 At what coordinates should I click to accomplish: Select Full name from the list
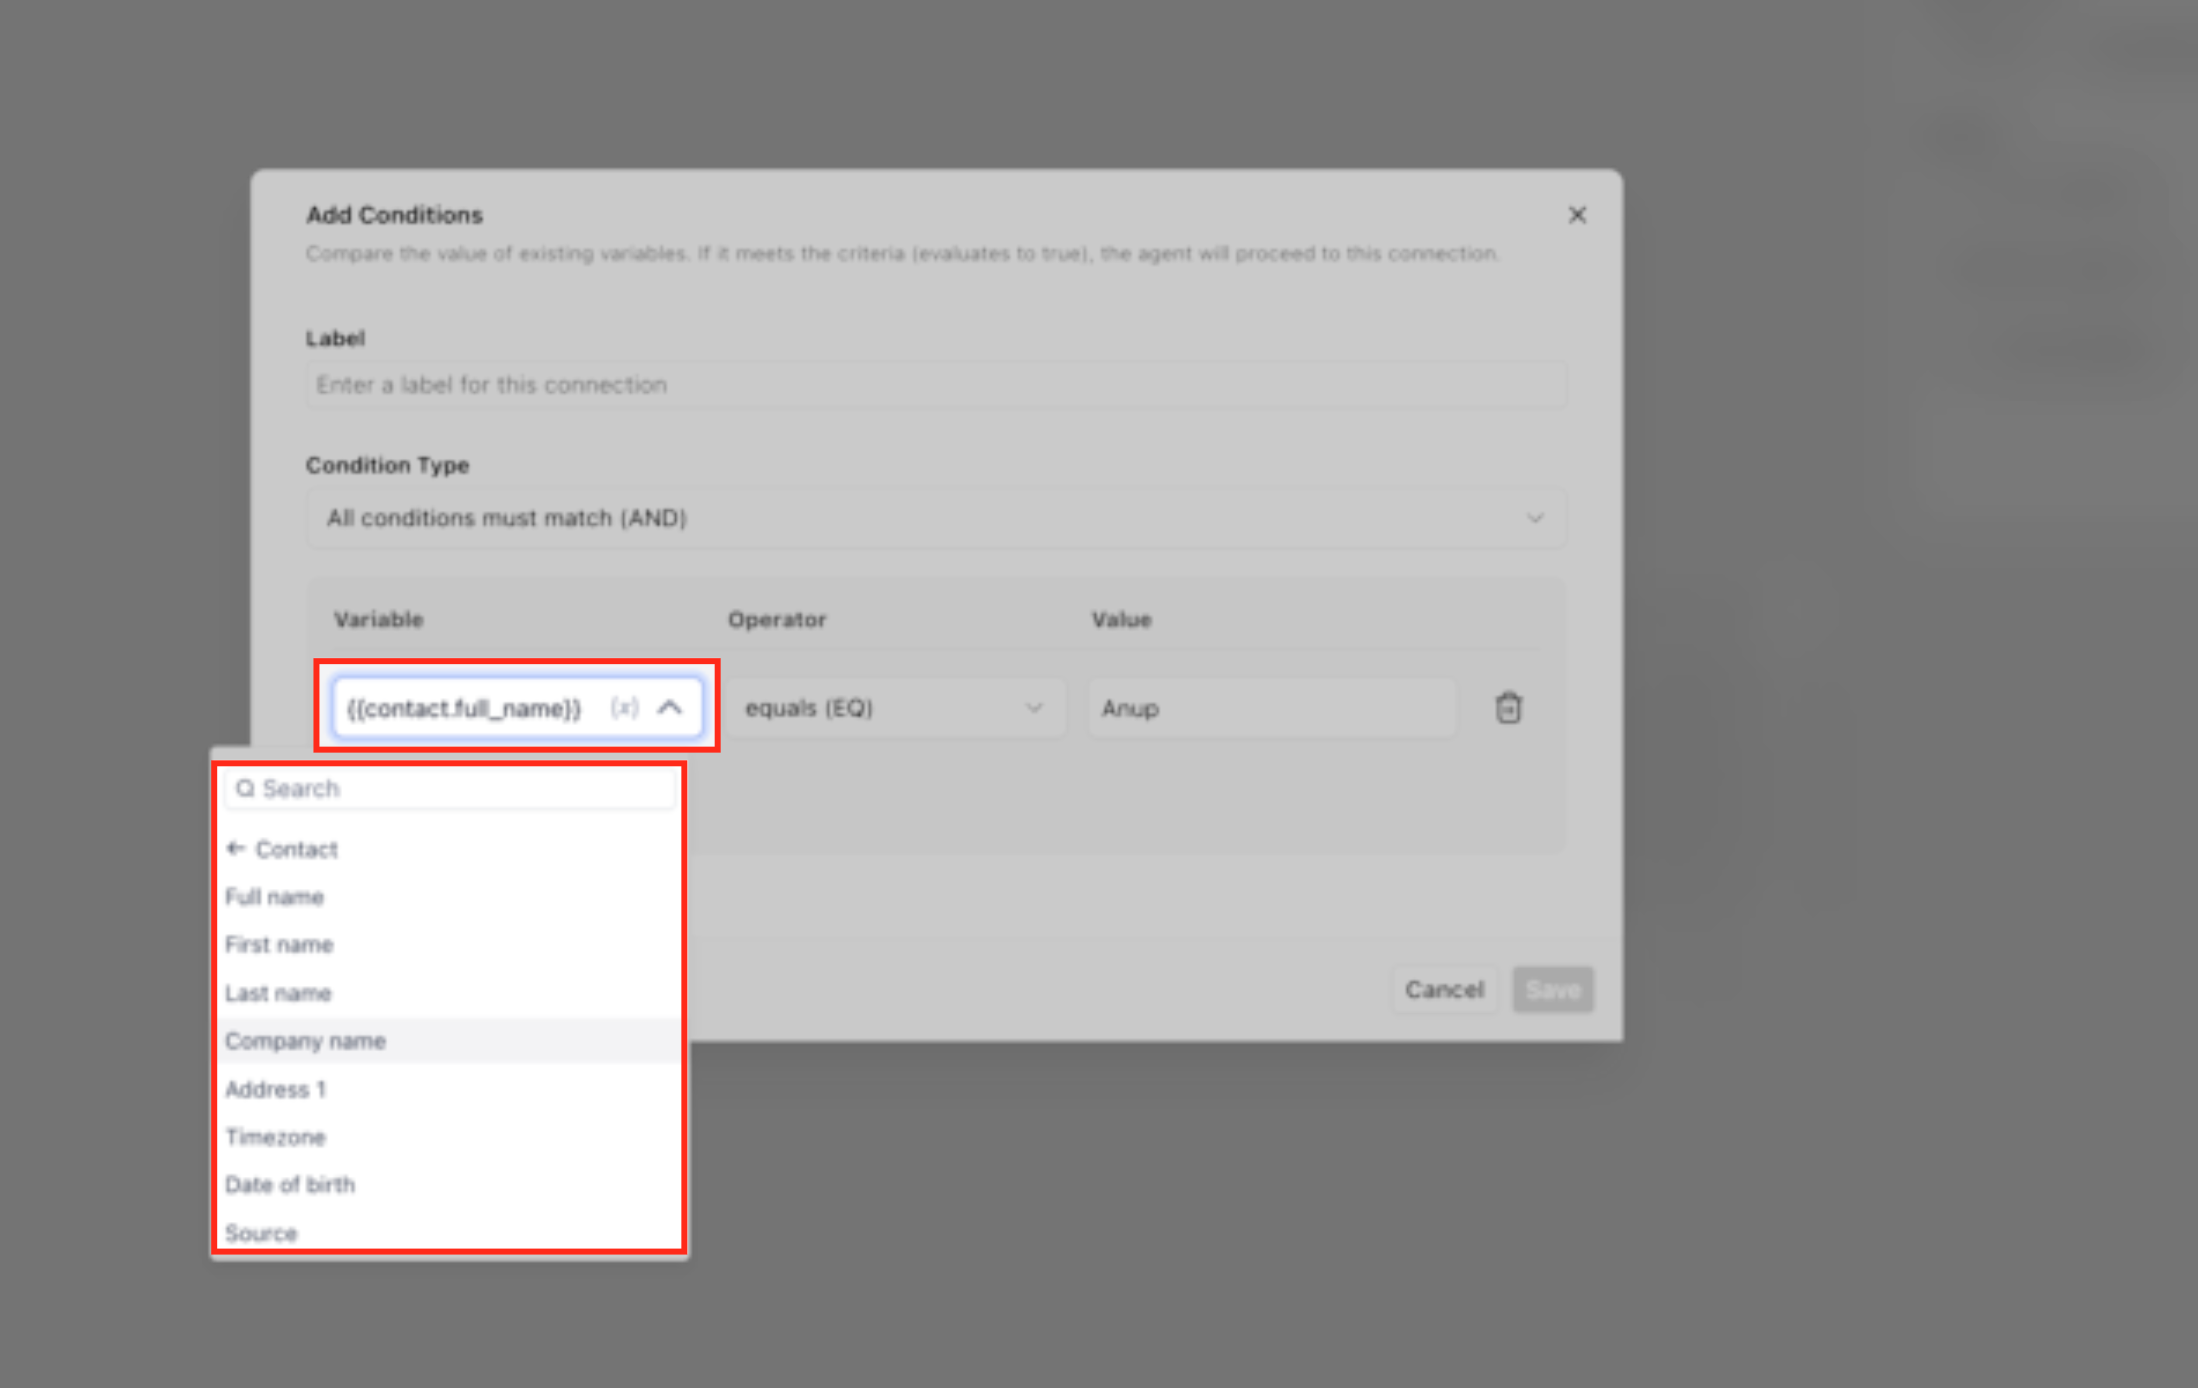pos(275,897)
